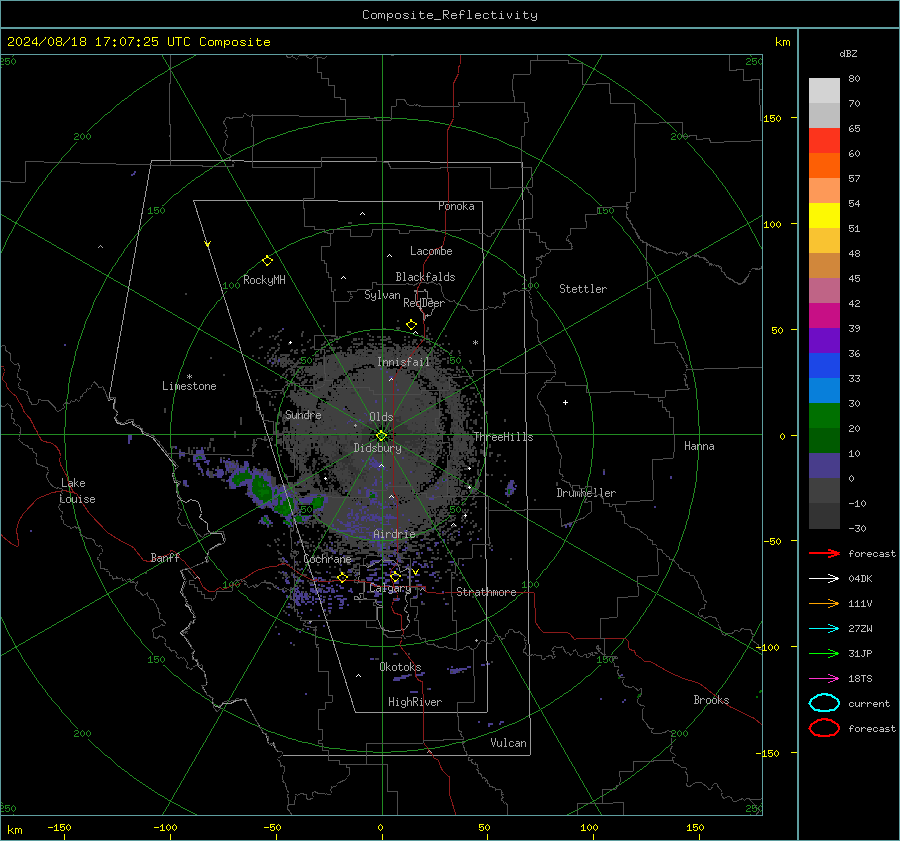Click the Brooks label
The image size is (900, 841).
coord(711,700)
